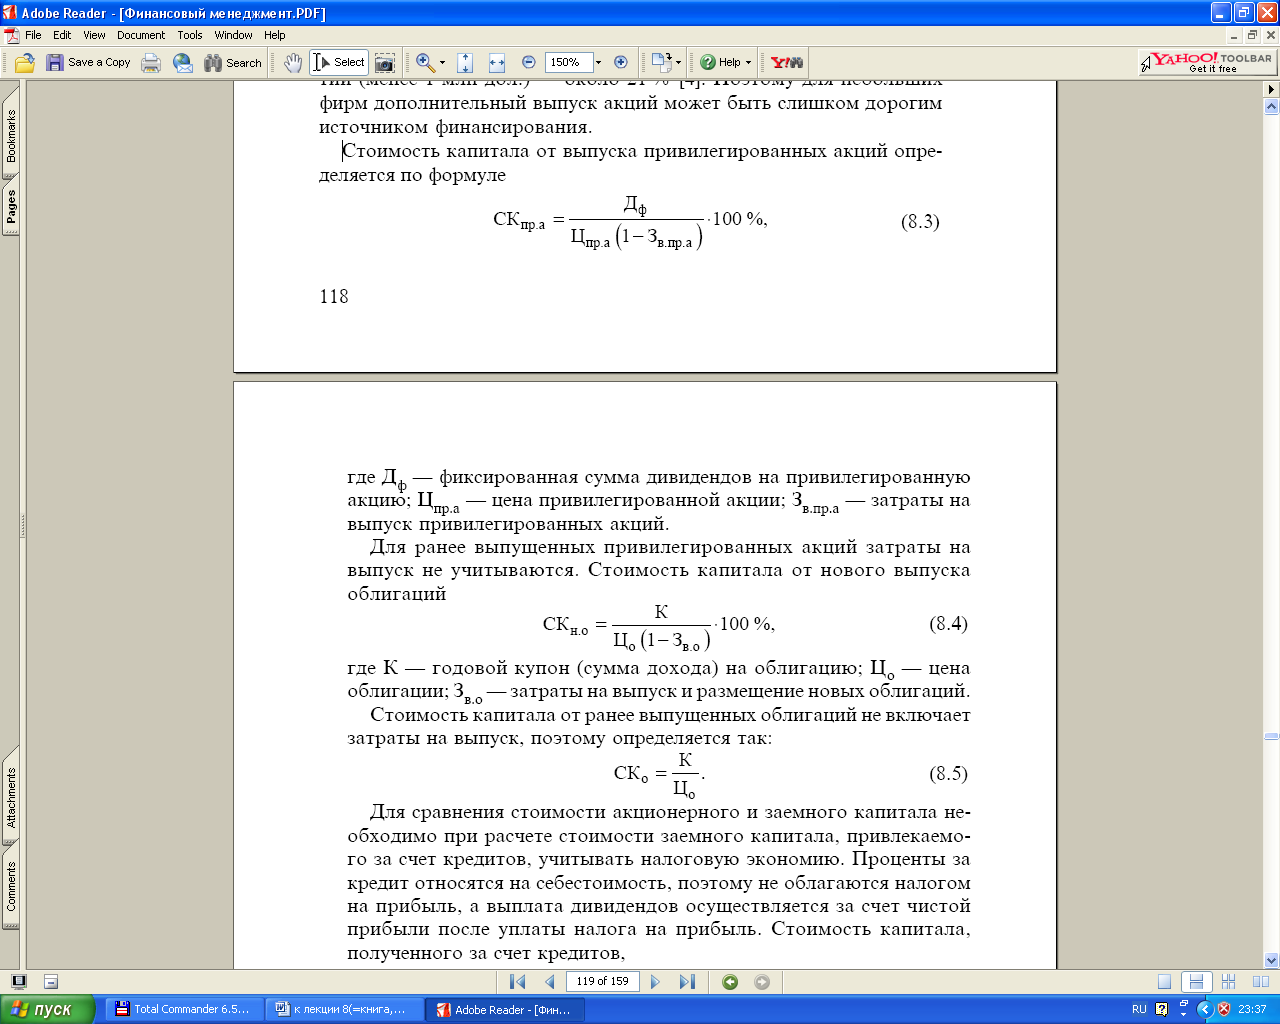Select the Snapshot camera tool
Screen dimensions: 1280x1024
coord(385,62)
